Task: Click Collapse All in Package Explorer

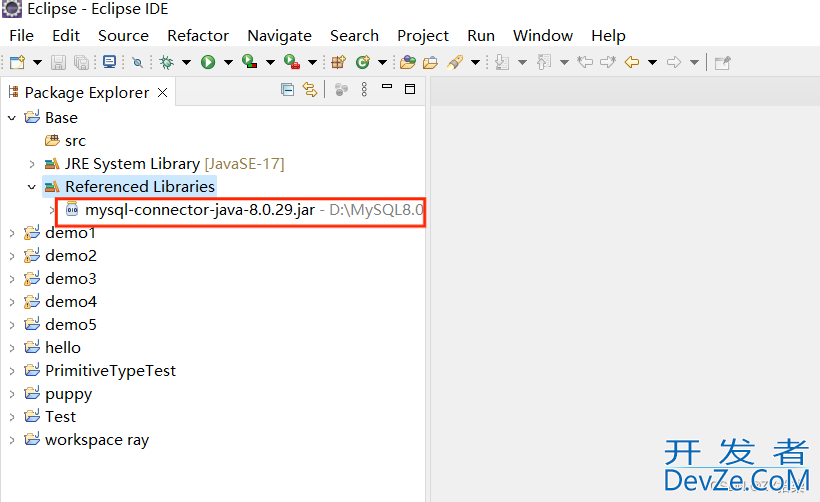Action: (x=287, y=89)
